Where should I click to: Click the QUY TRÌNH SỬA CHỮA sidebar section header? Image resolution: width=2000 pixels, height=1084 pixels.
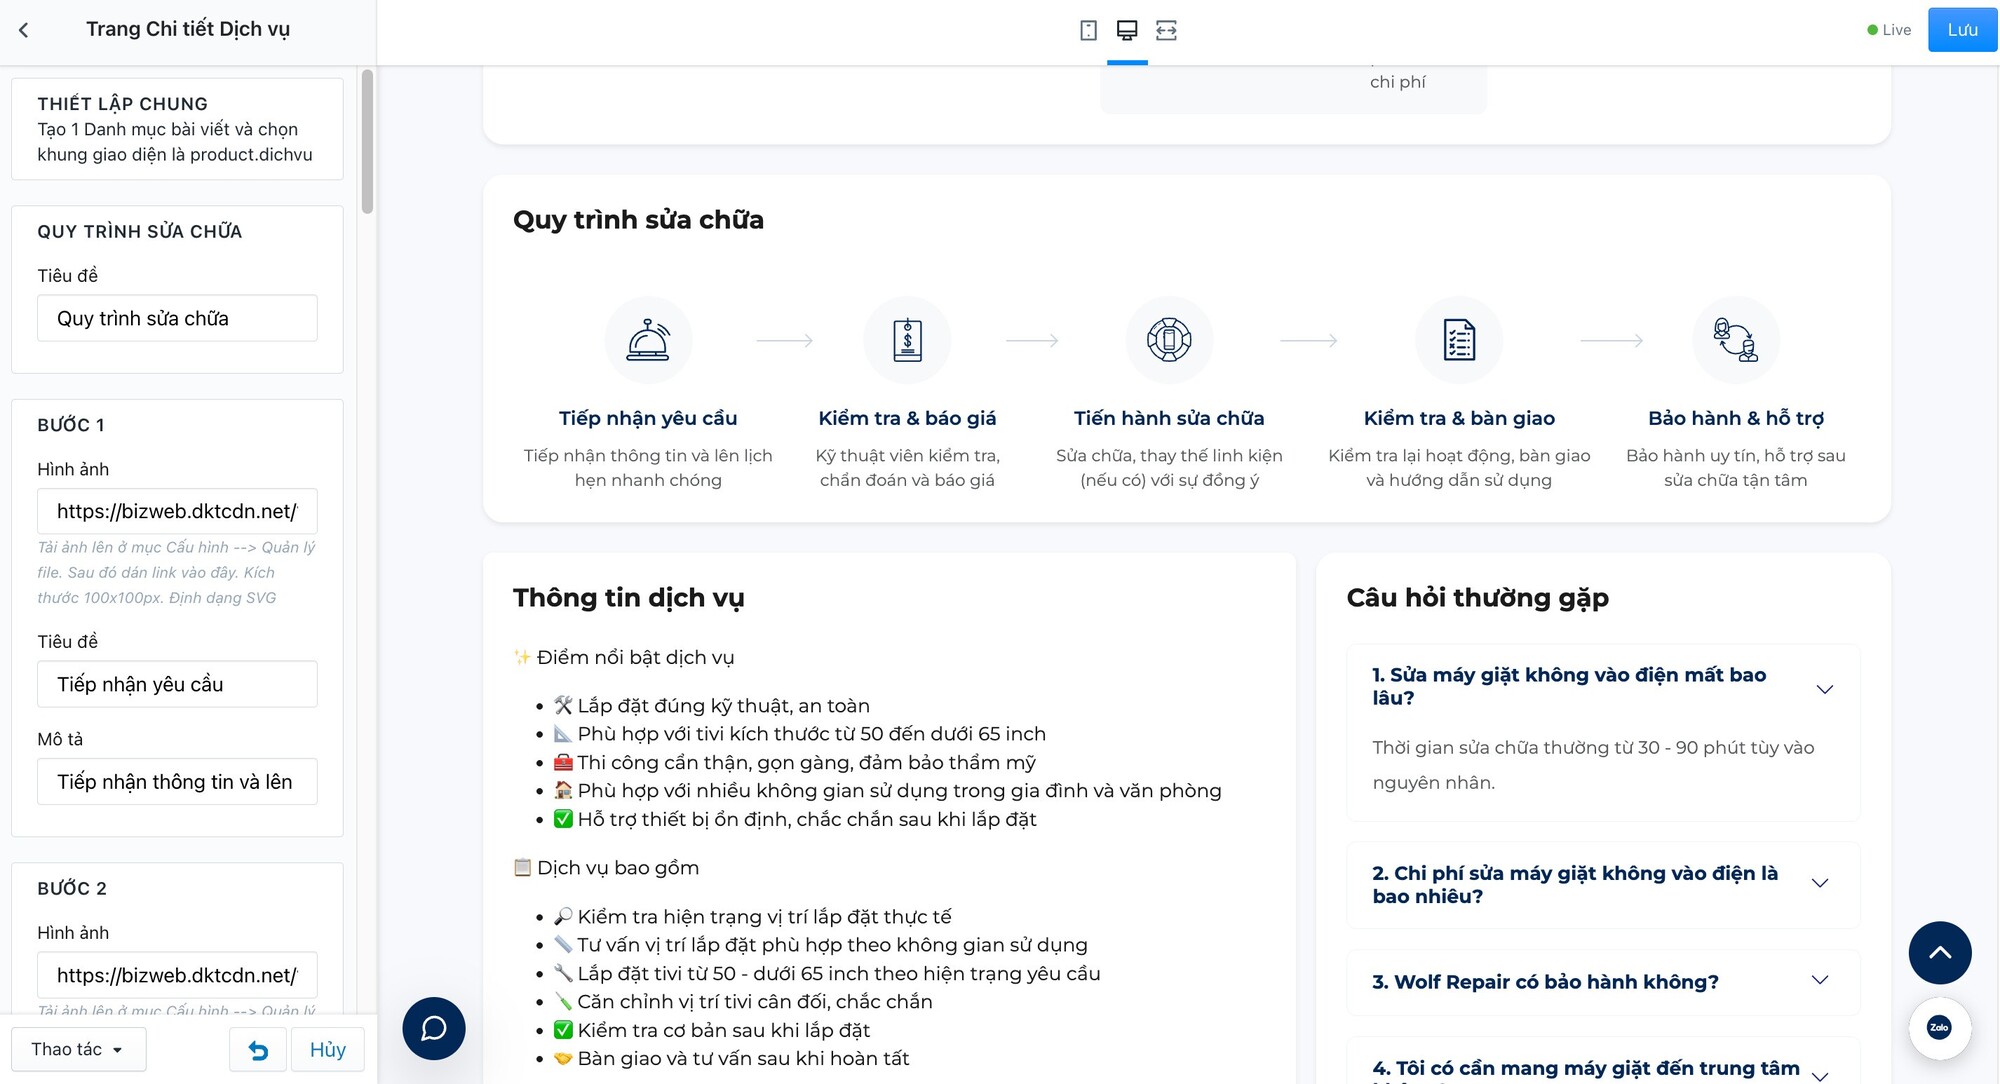tap(140, 232)
